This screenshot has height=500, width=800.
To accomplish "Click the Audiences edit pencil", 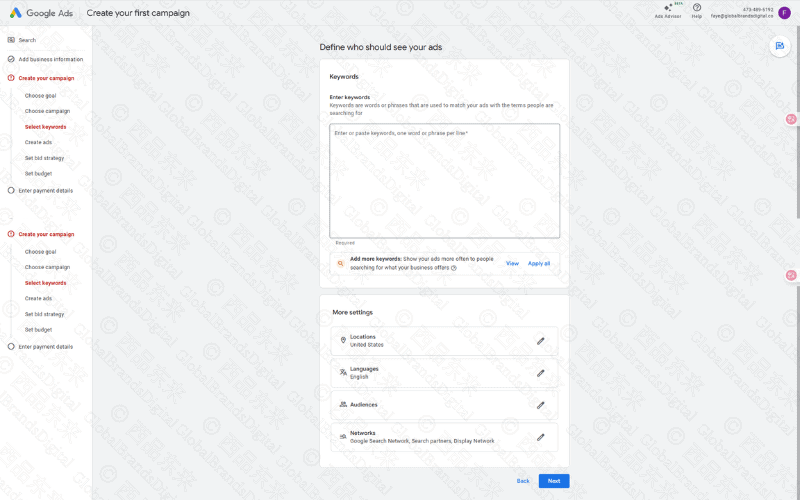I will coord(540,405).
